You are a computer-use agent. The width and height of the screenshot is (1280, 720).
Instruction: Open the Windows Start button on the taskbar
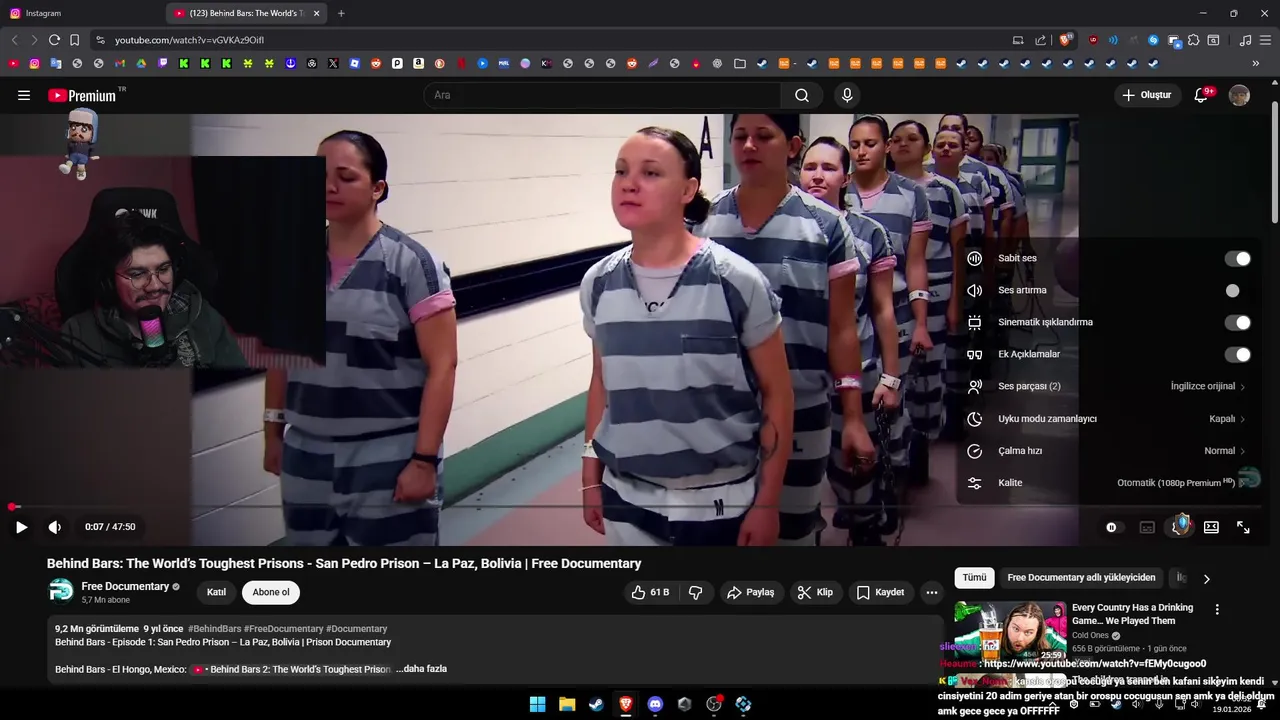[x=537, y=704]
